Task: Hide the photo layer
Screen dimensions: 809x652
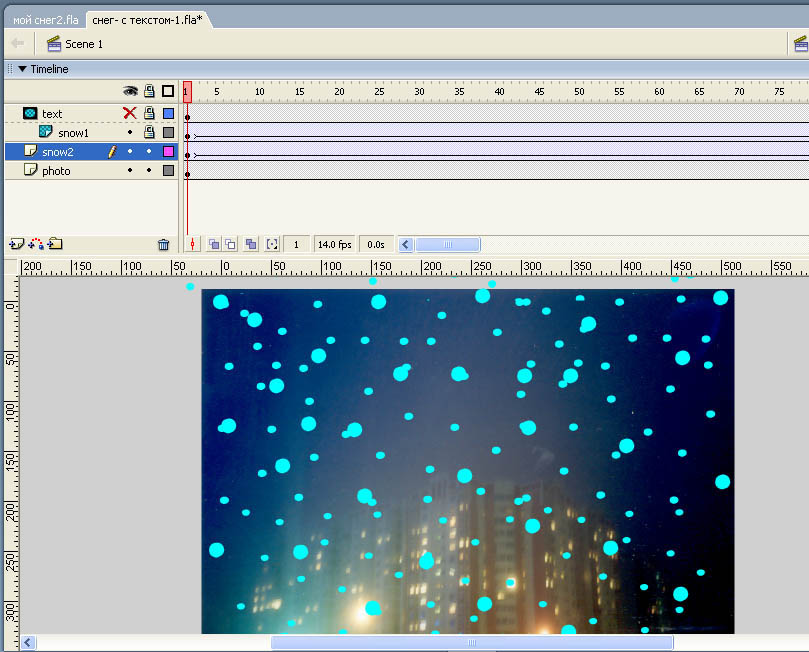Action: (x=129, y=171)
